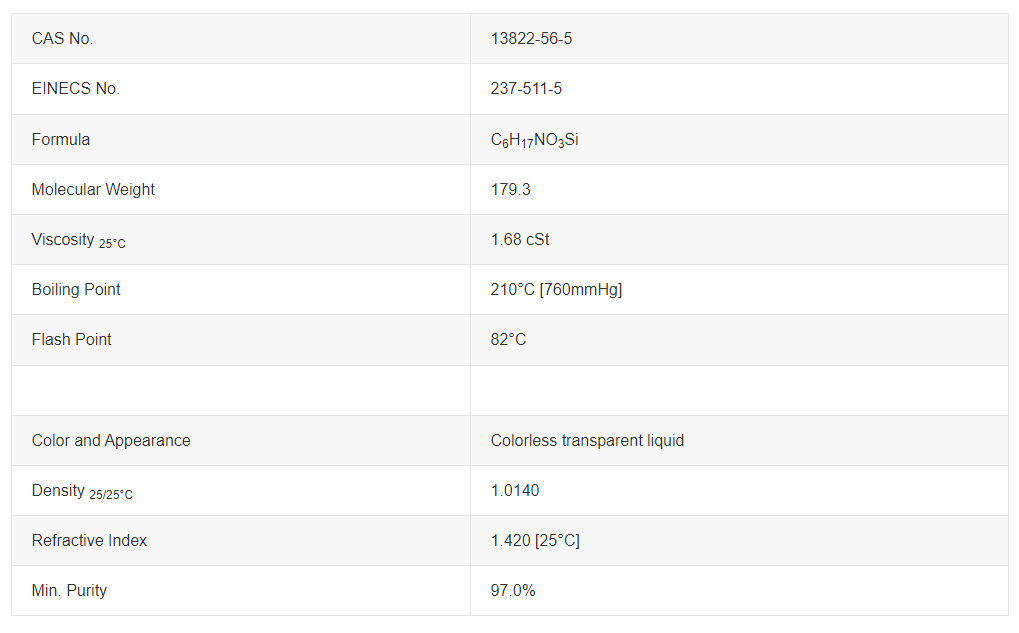Select the 'EINECS No.' label
This screenshot has height=633, width=1019.
(76, 89)
